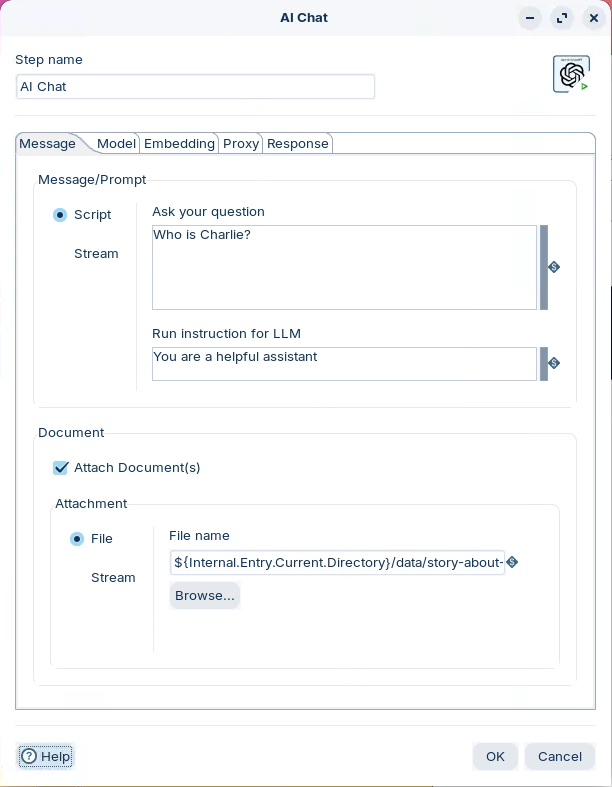
Task: Go to the Proxy tab
Action: click(x=241, y=144)
